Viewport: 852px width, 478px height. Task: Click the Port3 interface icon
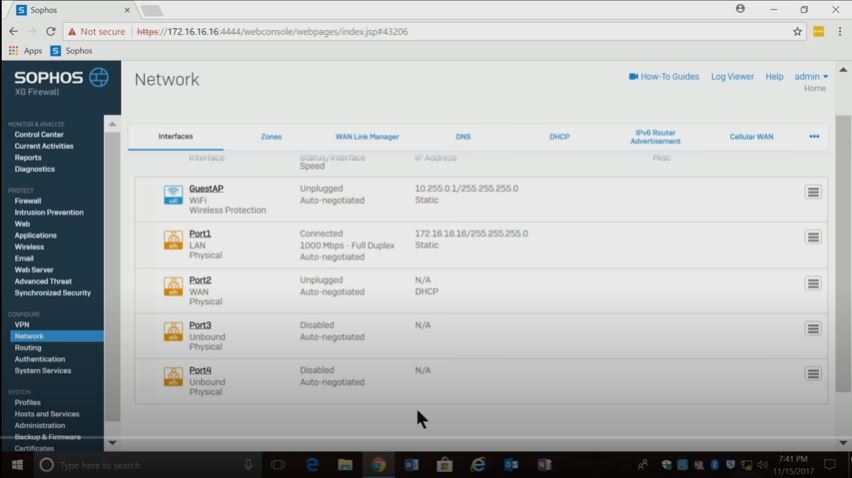pyautogui.click(x=173, y=331)
